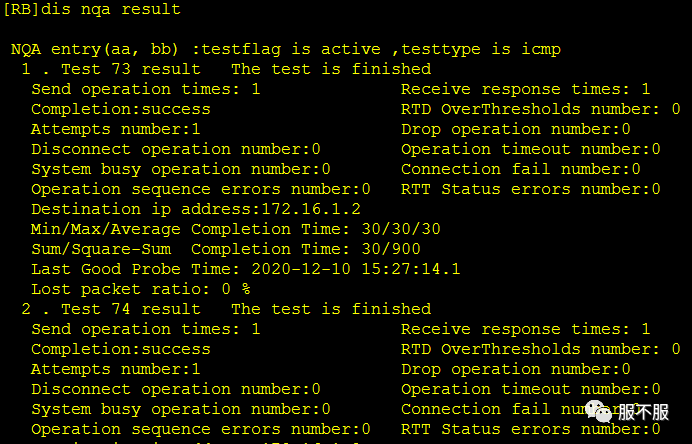Click second 'Completion:success' text under Test 74
692x444 pixels.
pos(120,349)
